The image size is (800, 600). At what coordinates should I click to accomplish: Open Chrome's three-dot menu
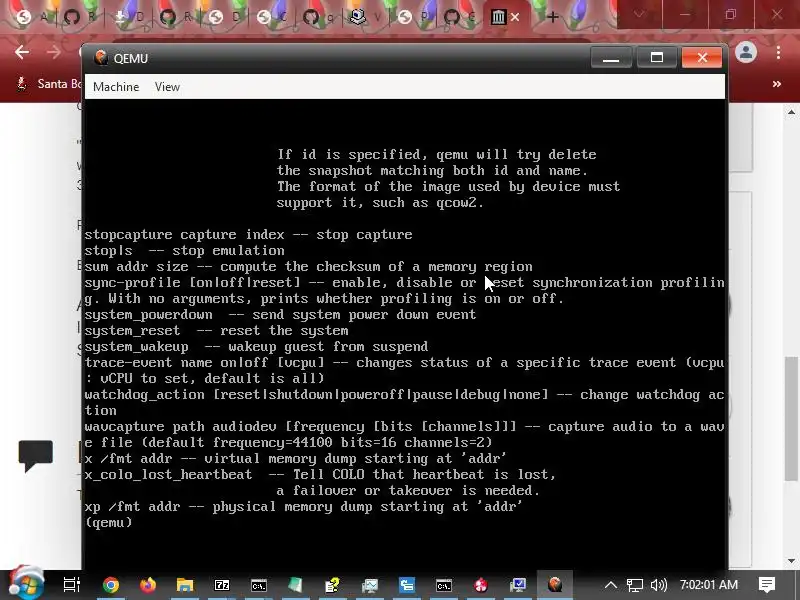(778, 52)
